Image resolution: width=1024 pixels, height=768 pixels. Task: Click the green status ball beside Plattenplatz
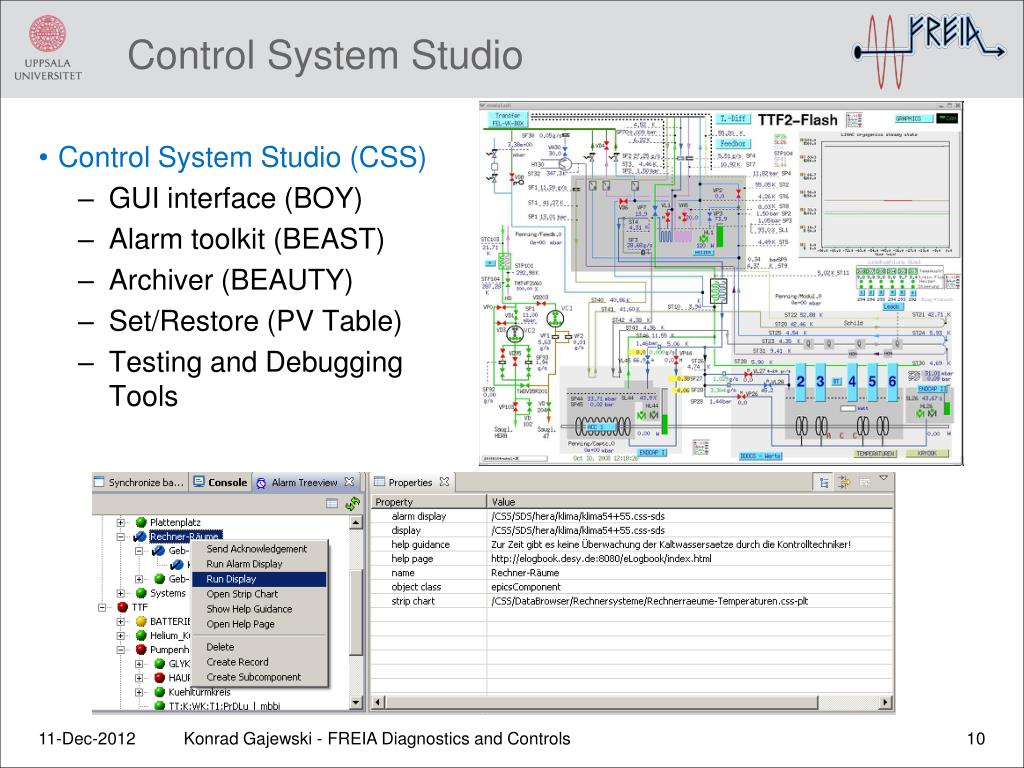point(141,522)
